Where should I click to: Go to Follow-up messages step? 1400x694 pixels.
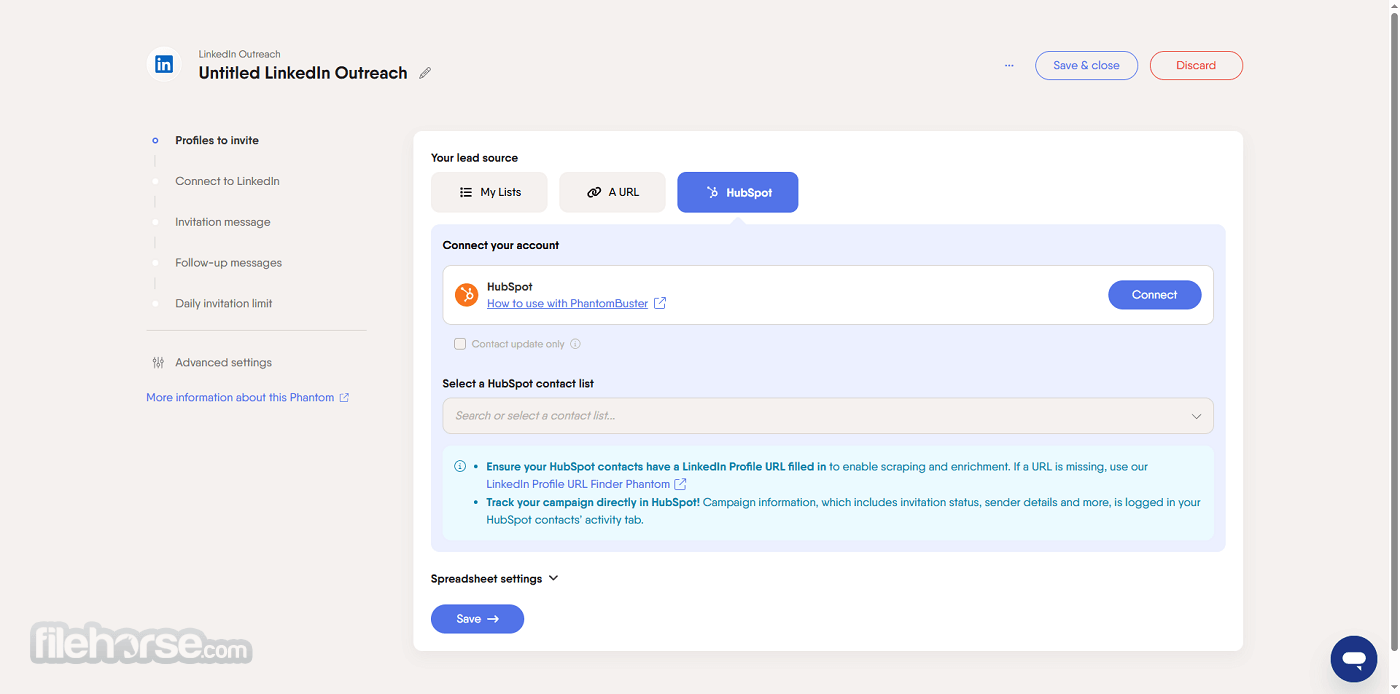(x=228, y=263)
